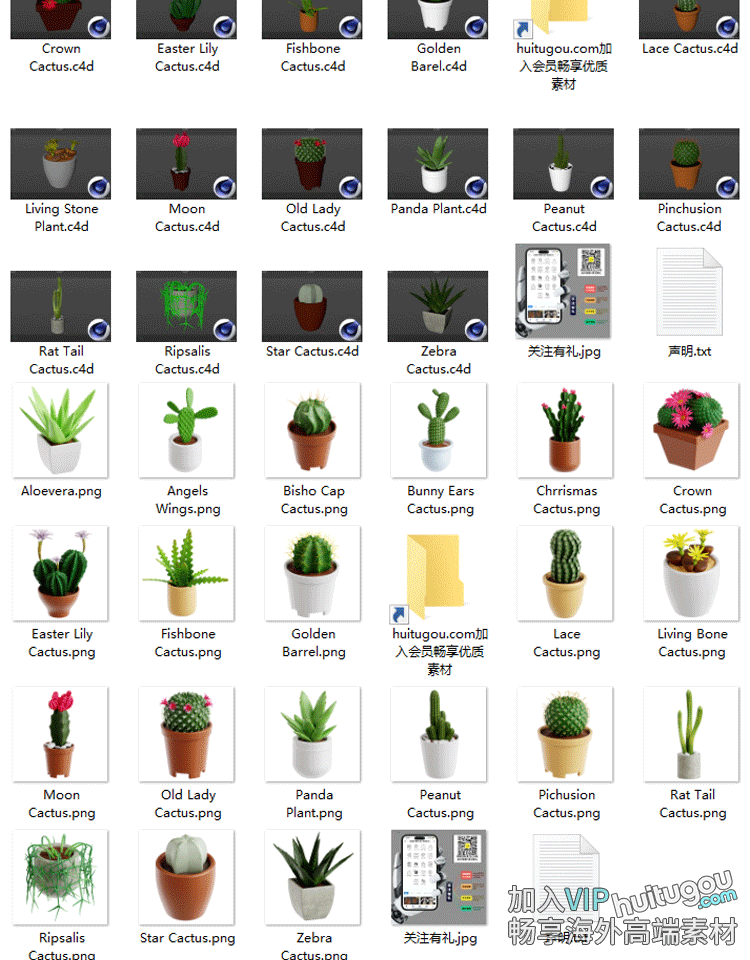This screenshot has width=750, height=960.
Task: Select the Fishbone Cactus.png thumbnail
Action: point(186,573)
